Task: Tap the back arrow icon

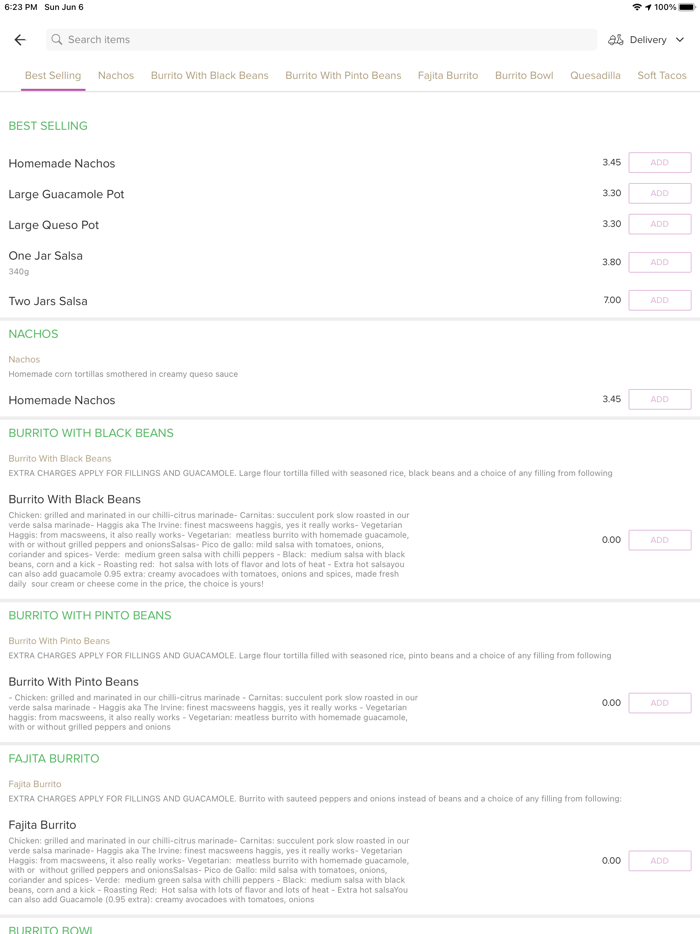Action: click(20, 40)
